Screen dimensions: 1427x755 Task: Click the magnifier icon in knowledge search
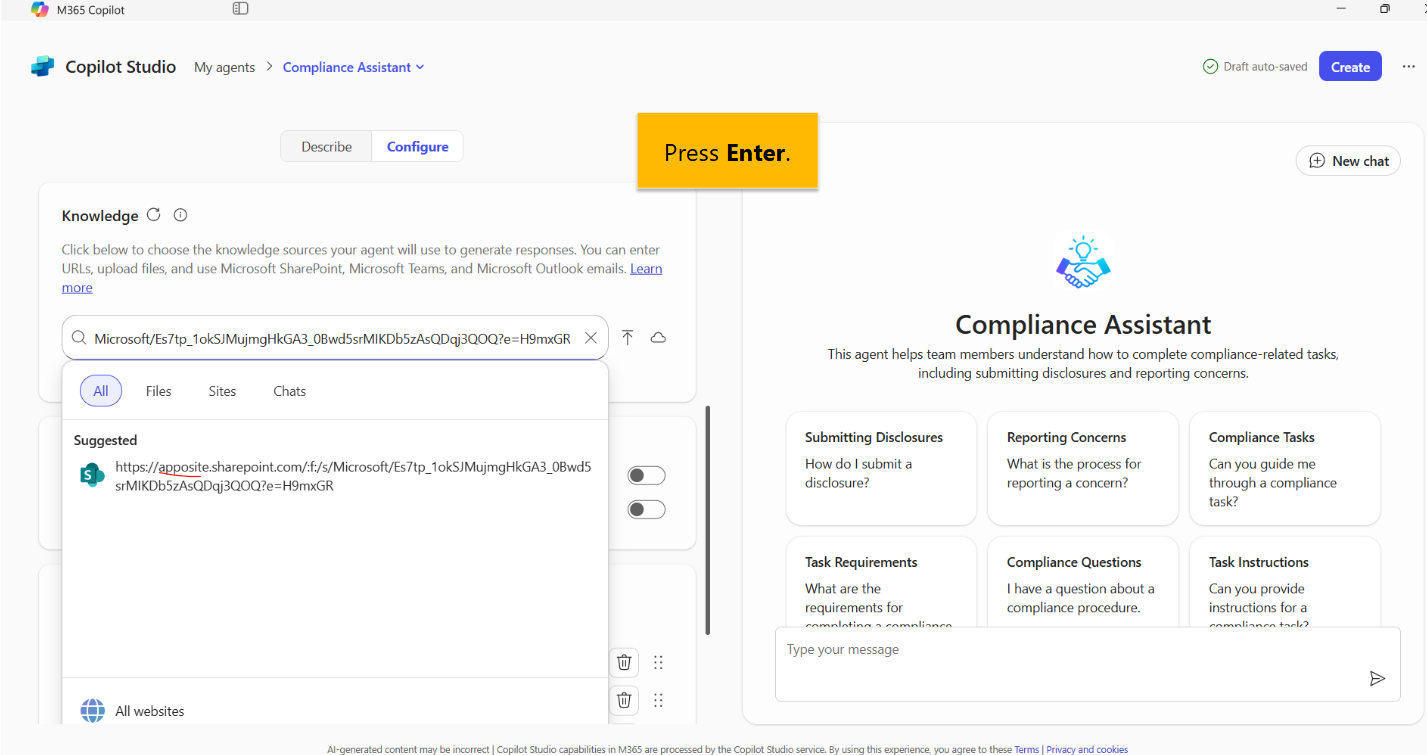78,338
